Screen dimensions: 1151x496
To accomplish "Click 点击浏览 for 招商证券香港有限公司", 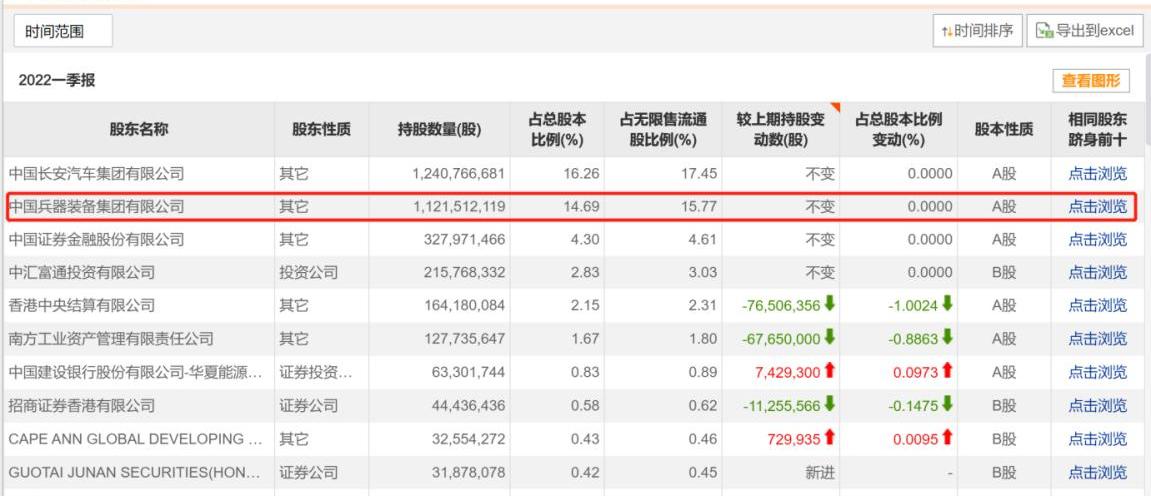I will click(1097, 405).
